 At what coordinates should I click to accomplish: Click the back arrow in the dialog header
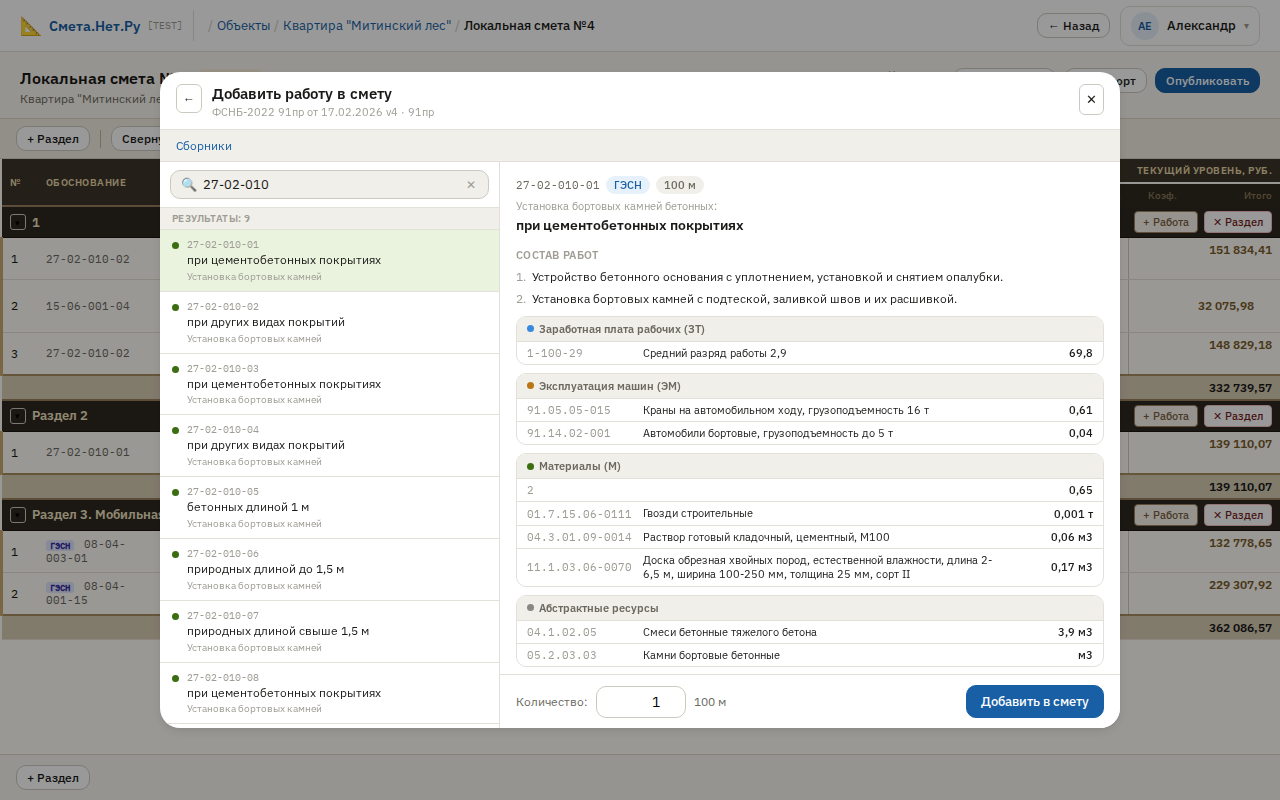[189, 99]
